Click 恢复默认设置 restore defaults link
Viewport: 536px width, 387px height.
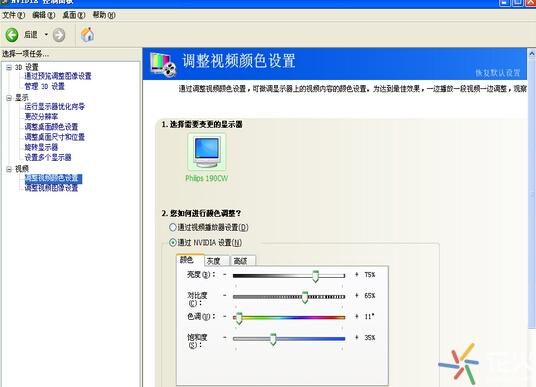pyautogui.click(x=498, y=73)
